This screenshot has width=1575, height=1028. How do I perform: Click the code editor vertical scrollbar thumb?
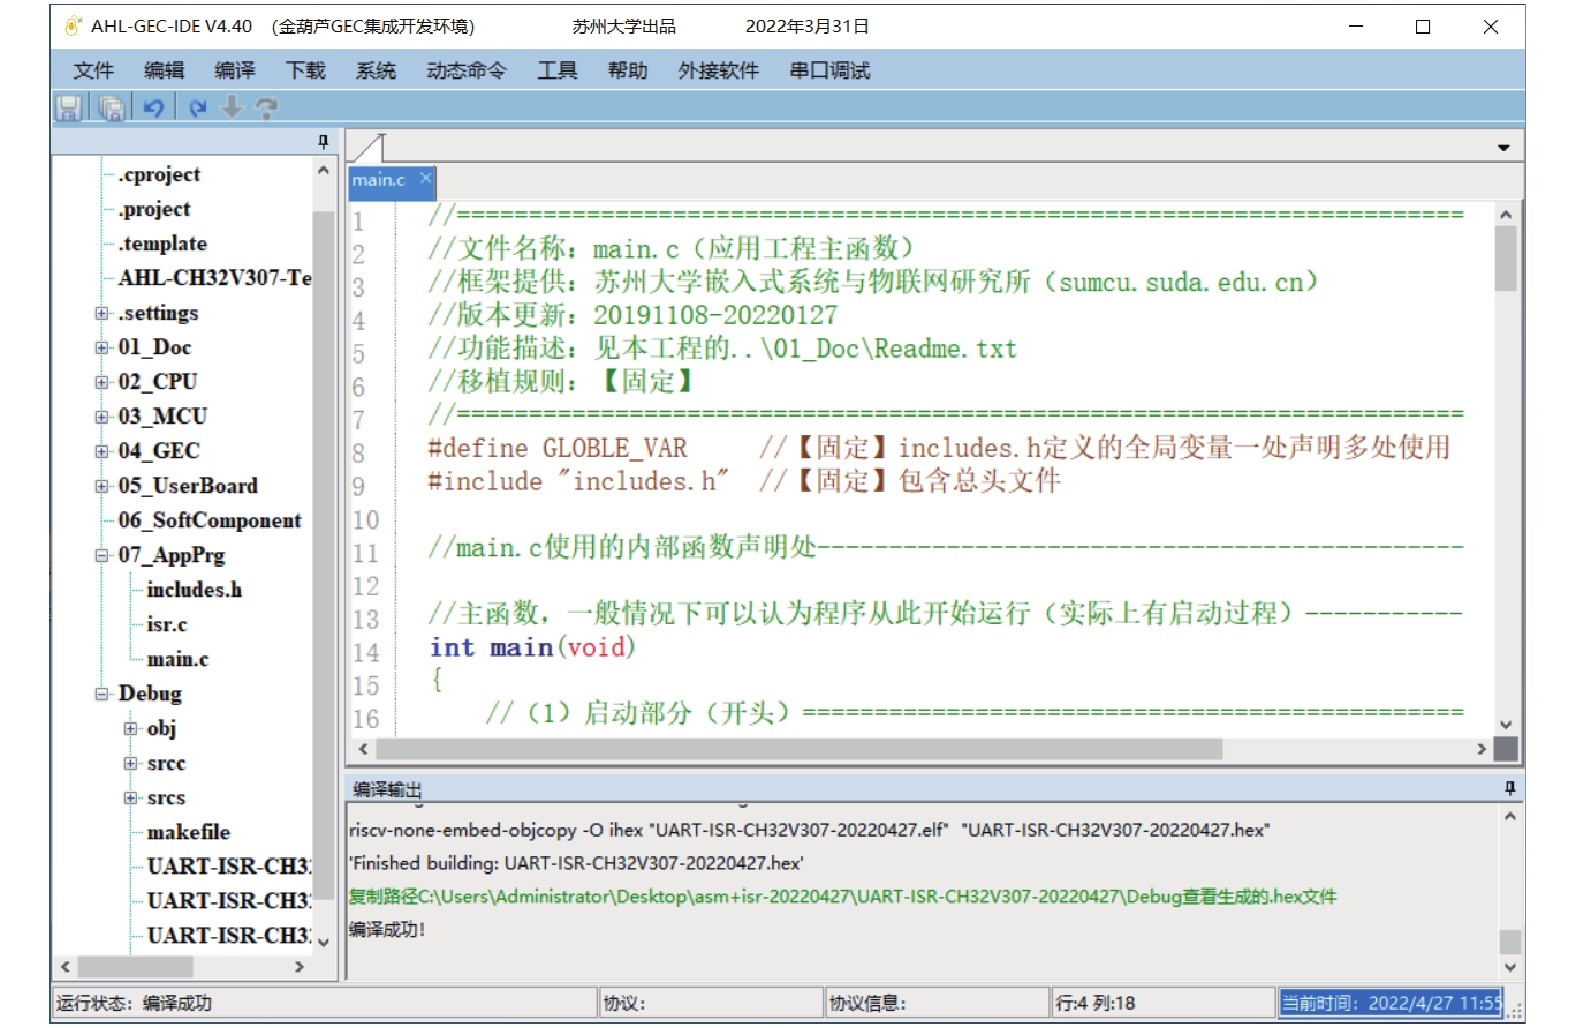pyautogui.click(x=1505, y=258)
